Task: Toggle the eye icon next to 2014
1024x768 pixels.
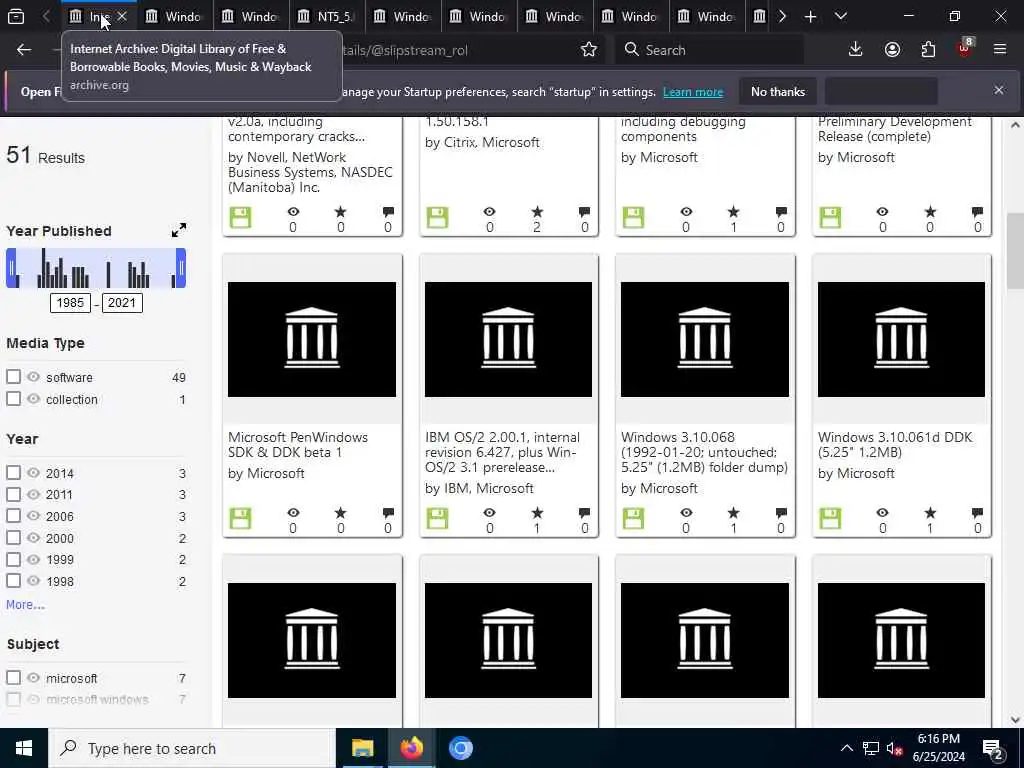Action: click(x=33, y=472)
